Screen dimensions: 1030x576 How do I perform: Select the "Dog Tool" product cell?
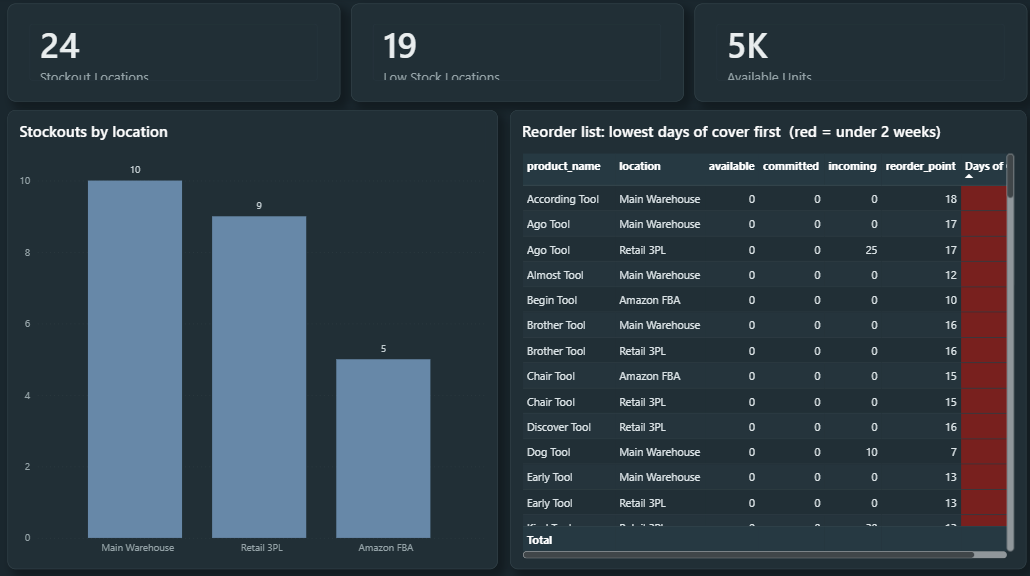549,452
